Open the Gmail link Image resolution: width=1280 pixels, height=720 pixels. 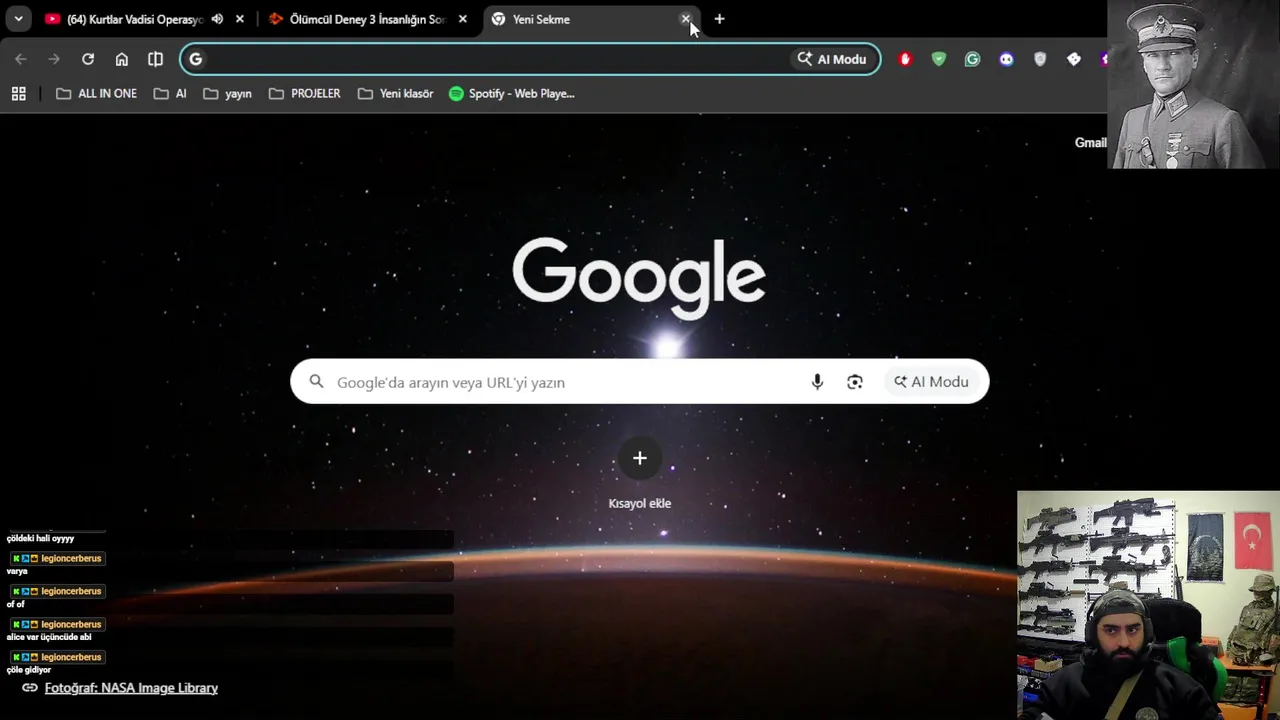pyautogui.click(x=1090, y=142)
